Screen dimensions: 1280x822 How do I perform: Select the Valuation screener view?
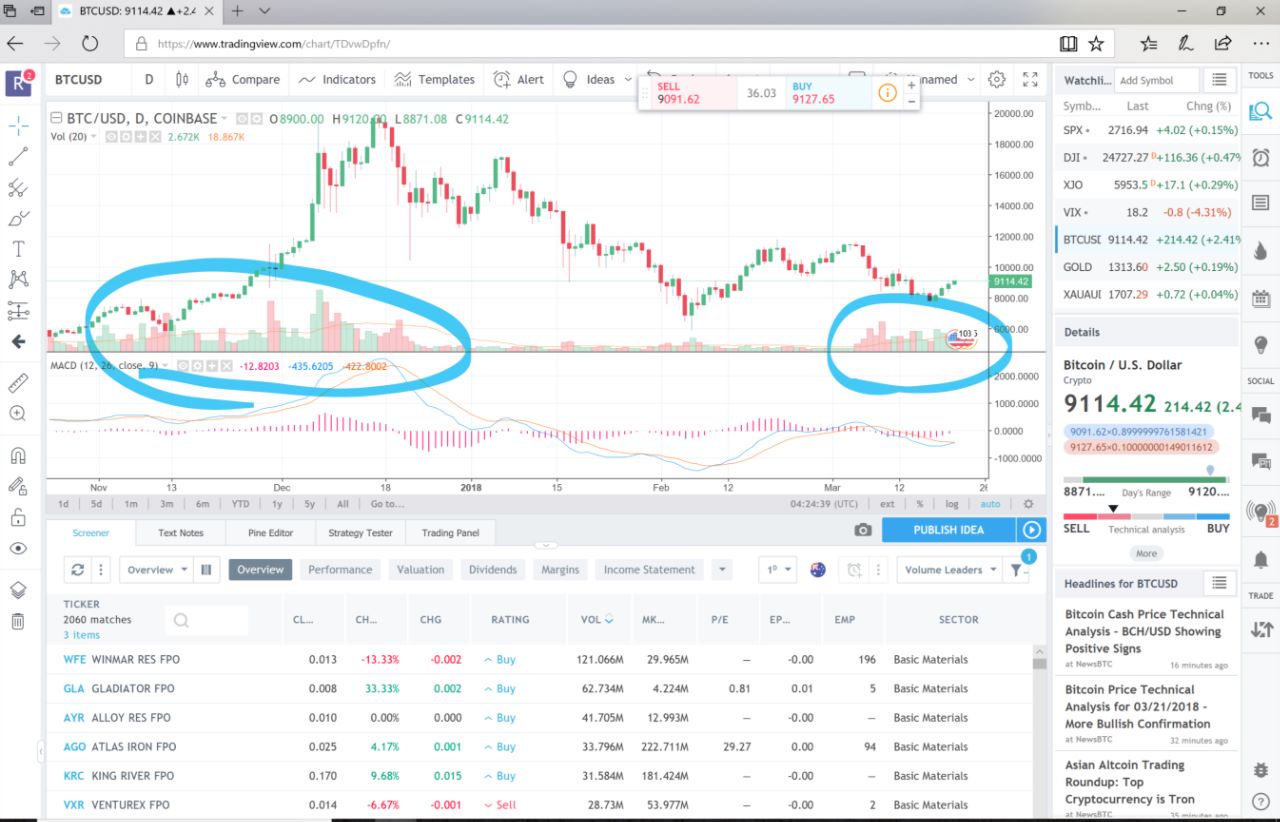(420, 570)
